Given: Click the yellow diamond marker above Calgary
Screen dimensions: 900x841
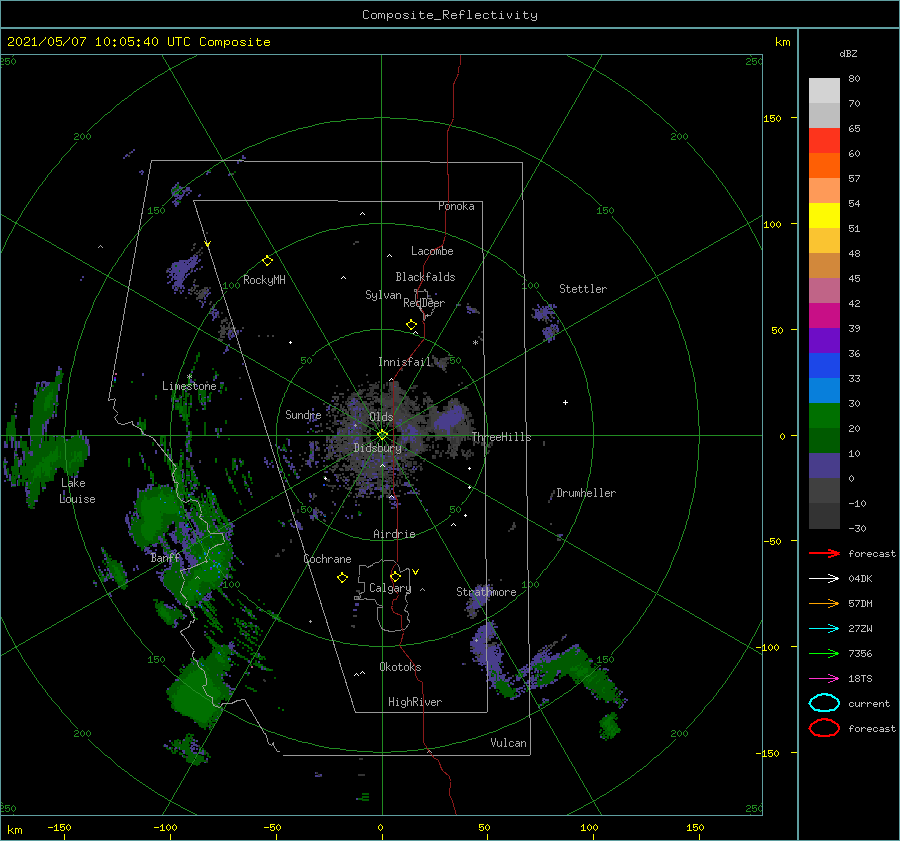Looking at the screenshot, I should point(395,576).
